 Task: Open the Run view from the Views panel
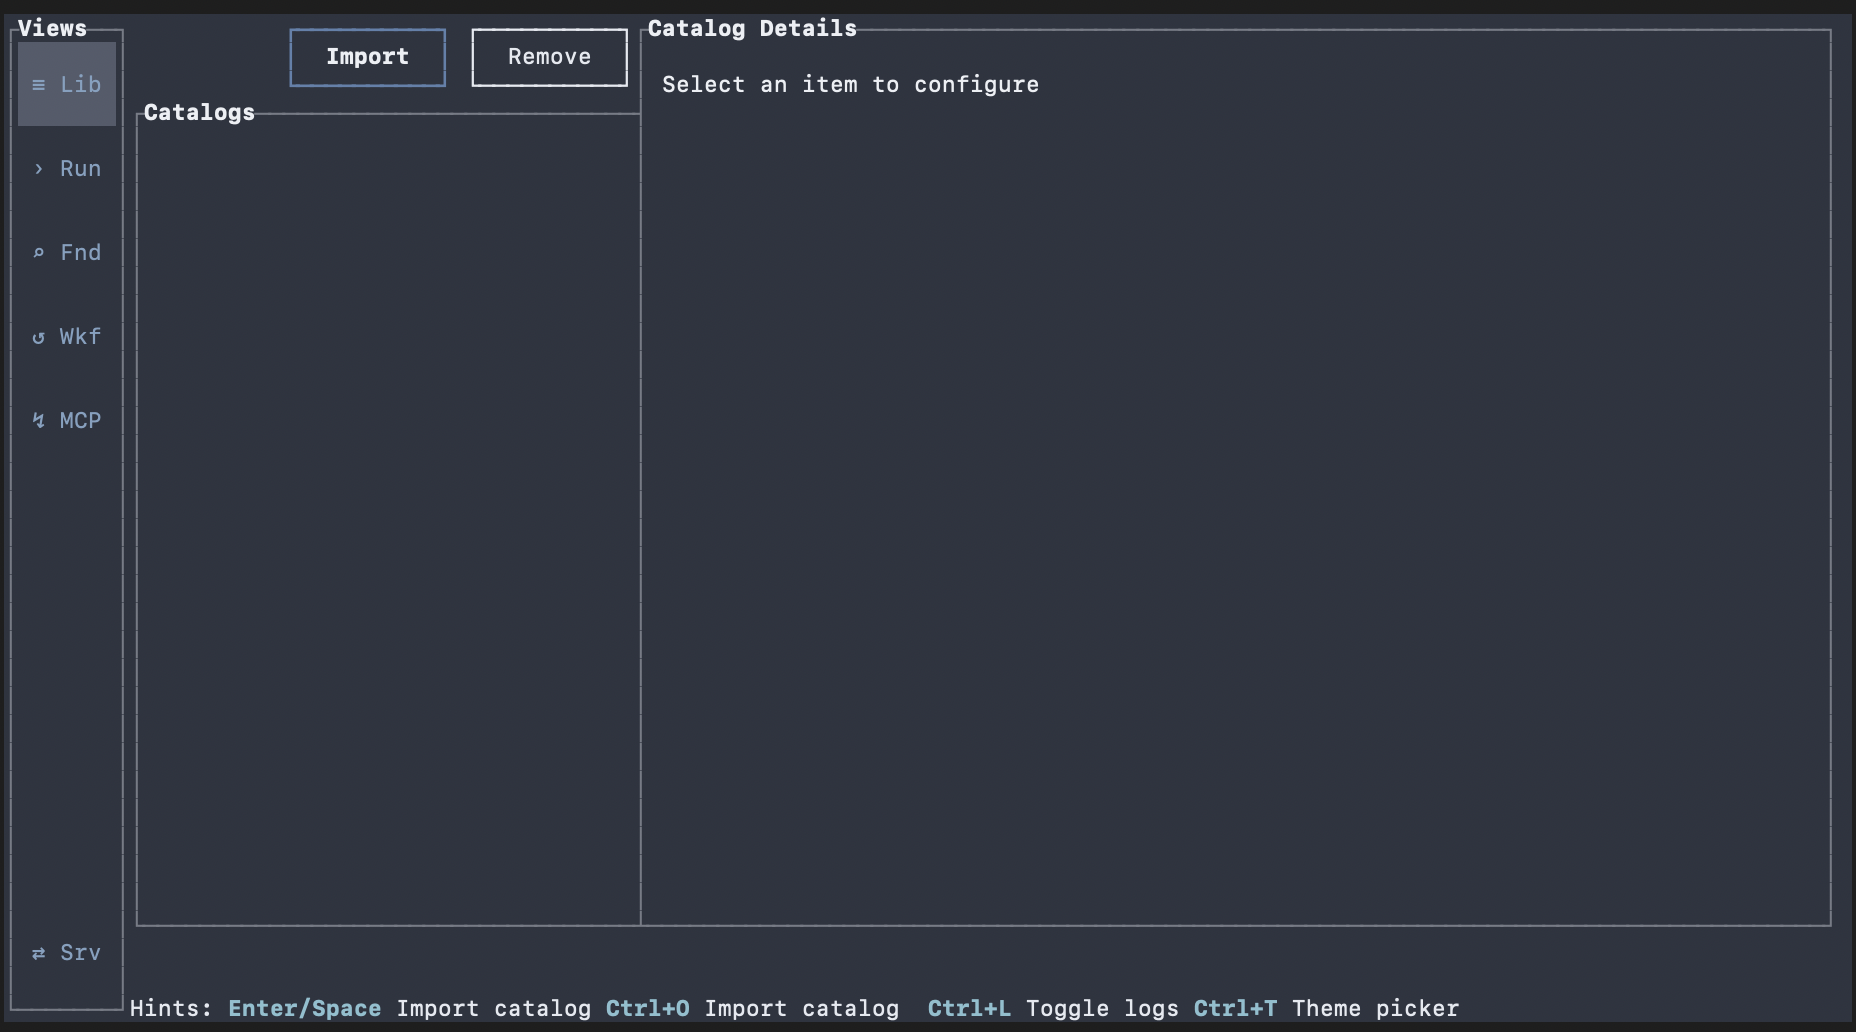pos(66,168)
